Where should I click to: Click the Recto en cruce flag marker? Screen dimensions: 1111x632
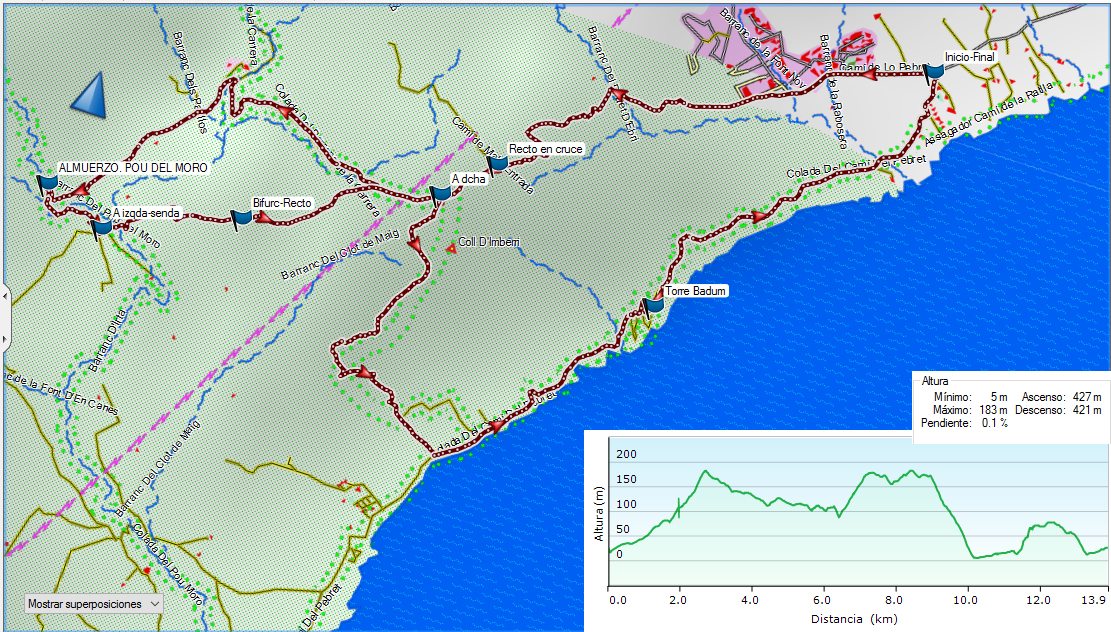[497, 164]
